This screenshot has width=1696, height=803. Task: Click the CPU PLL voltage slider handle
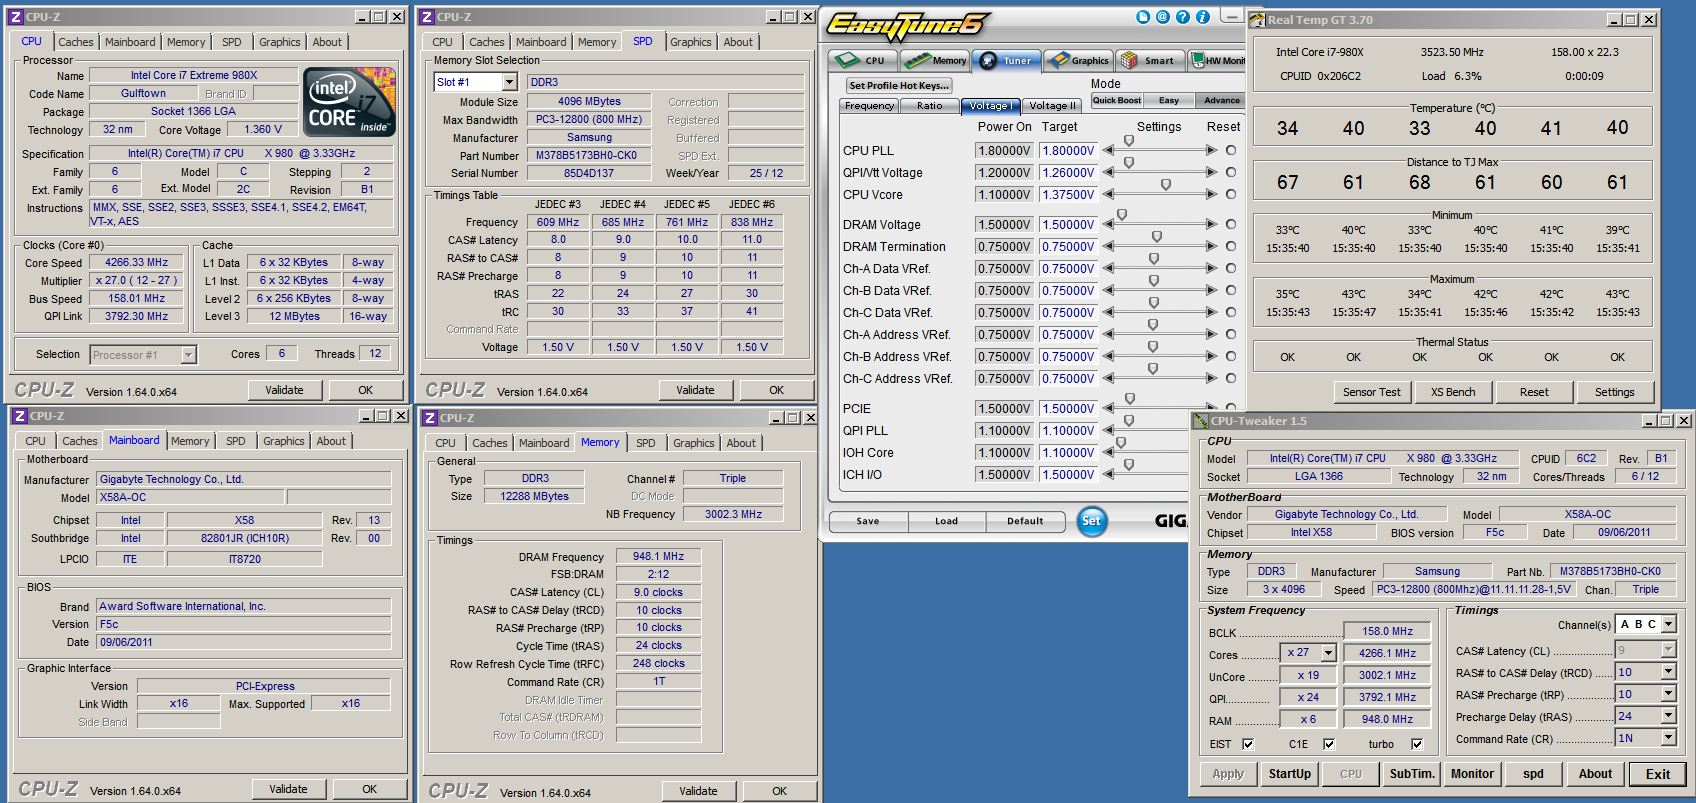pos(1129,141)
